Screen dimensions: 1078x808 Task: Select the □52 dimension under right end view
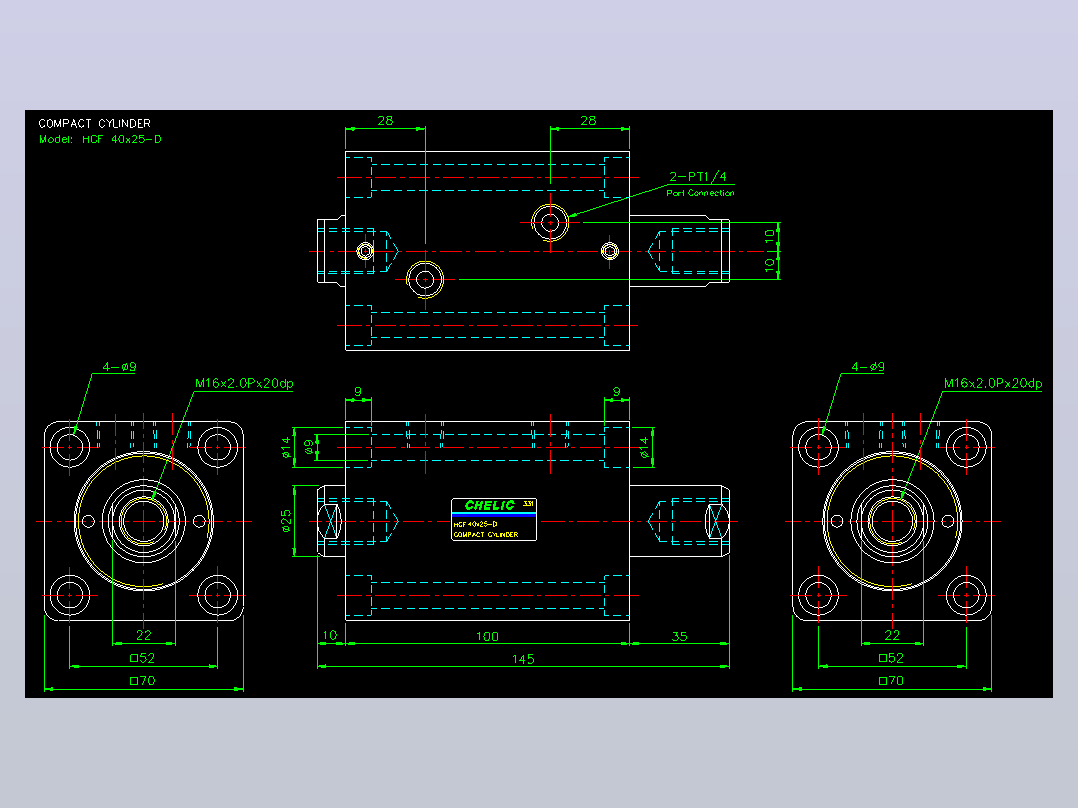(892, 658)
